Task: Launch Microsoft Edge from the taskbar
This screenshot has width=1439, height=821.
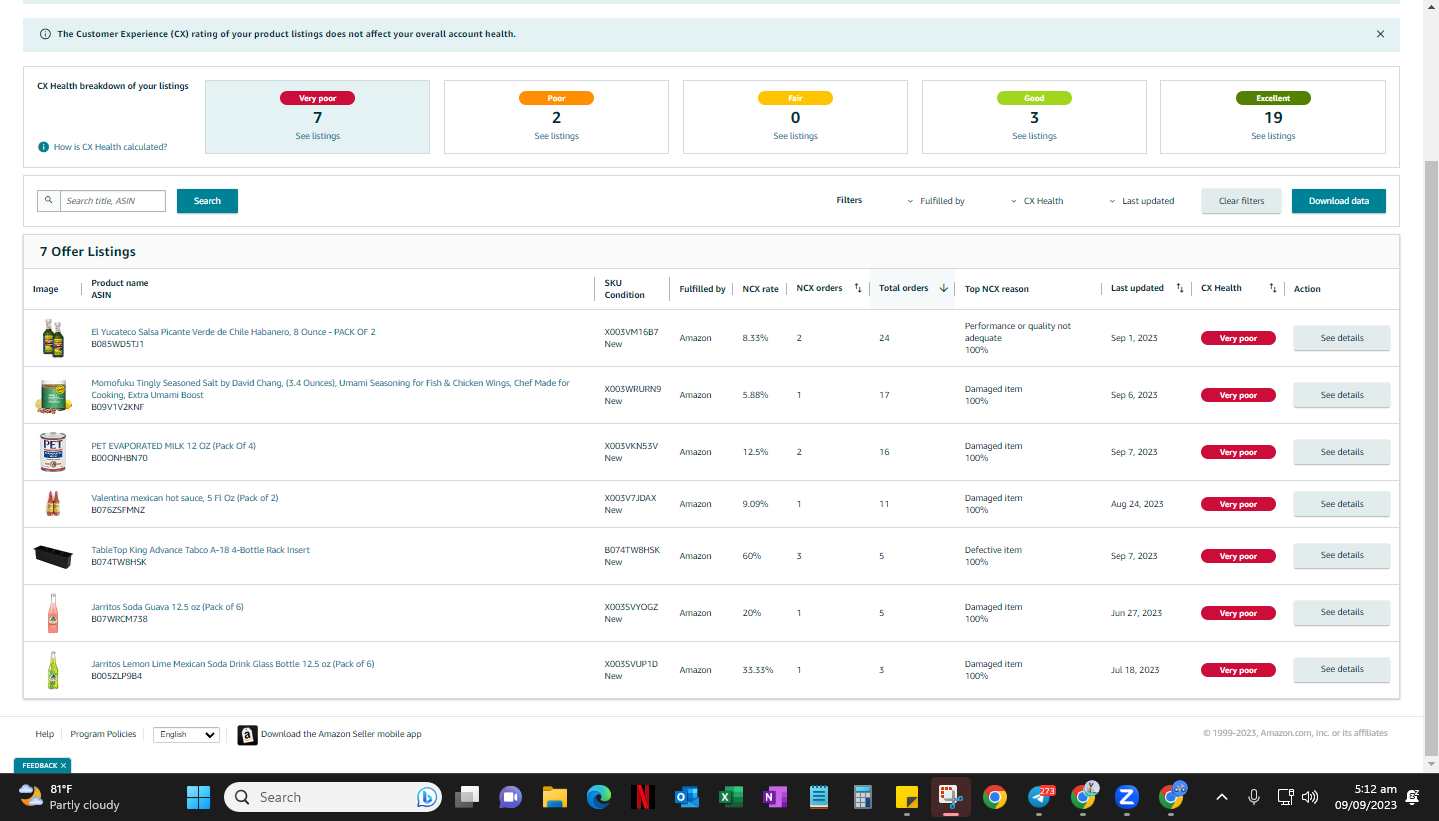Action: [598, 797]
